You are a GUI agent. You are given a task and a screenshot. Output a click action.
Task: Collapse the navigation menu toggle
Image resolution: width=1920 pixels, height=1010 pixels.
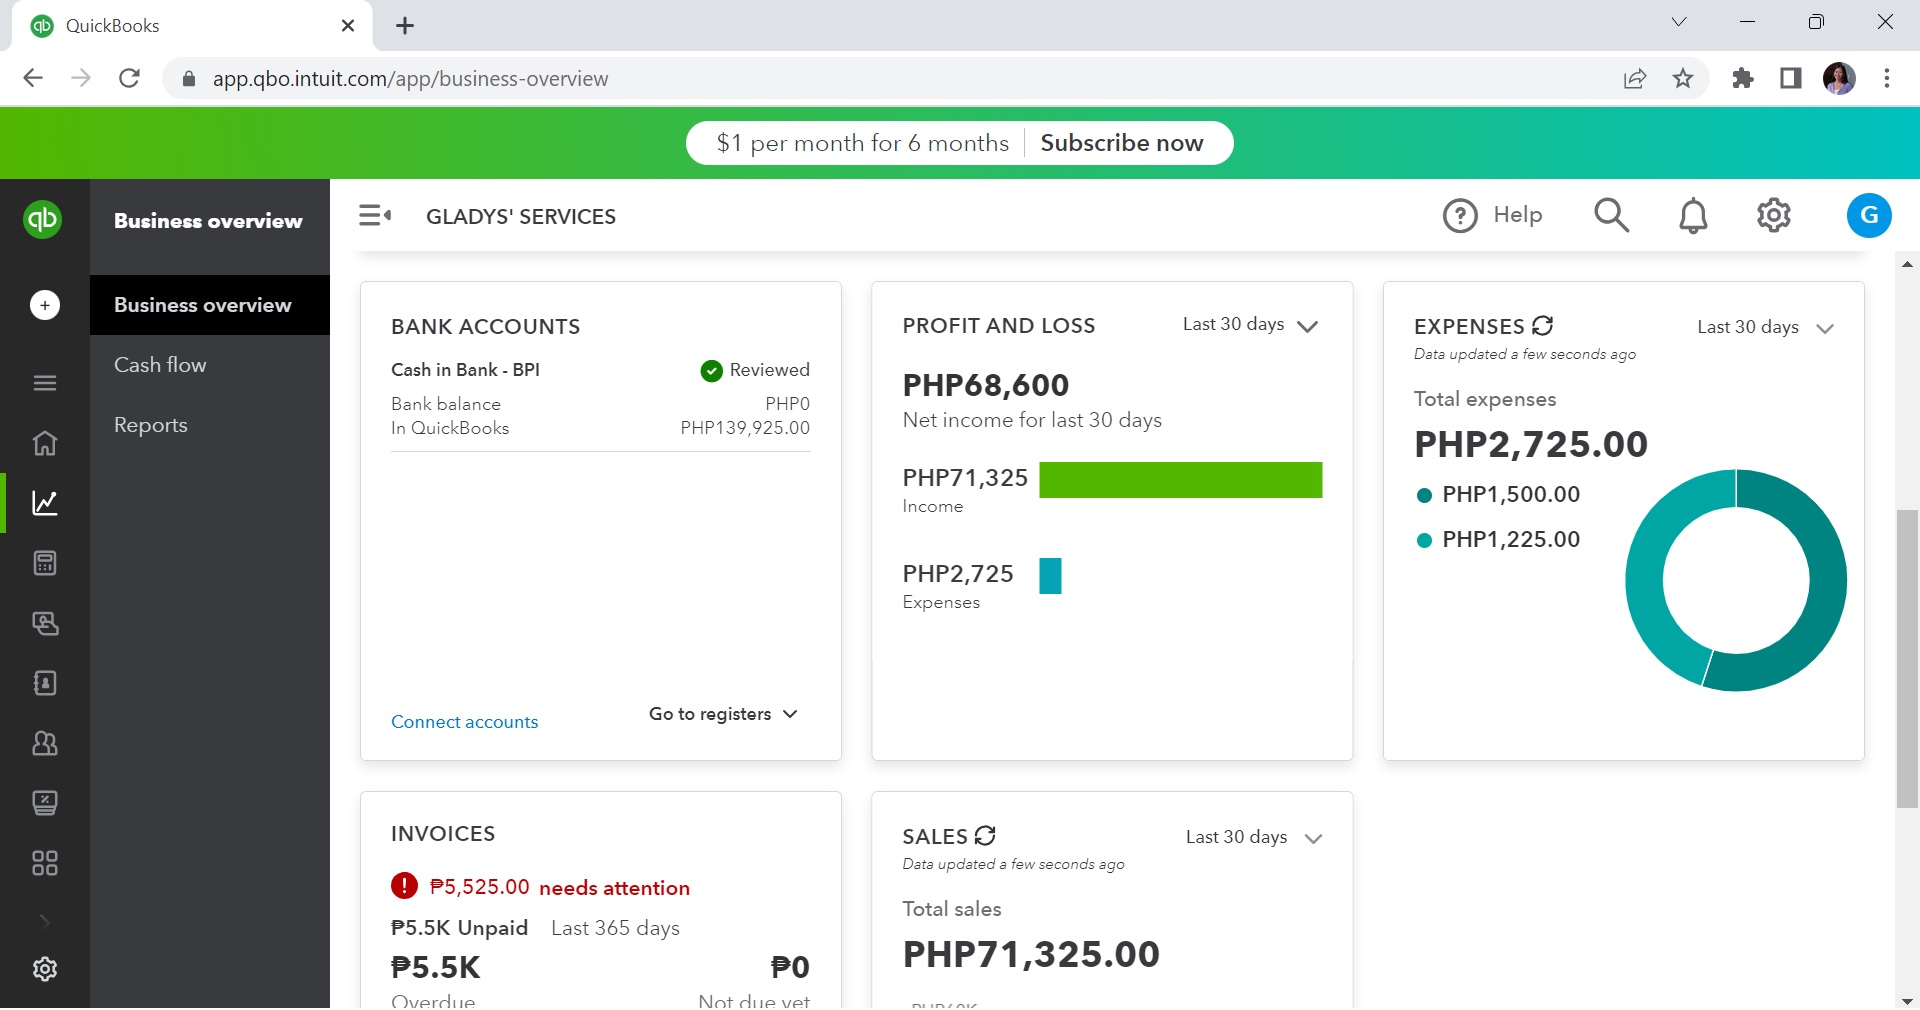coord(375,215)
